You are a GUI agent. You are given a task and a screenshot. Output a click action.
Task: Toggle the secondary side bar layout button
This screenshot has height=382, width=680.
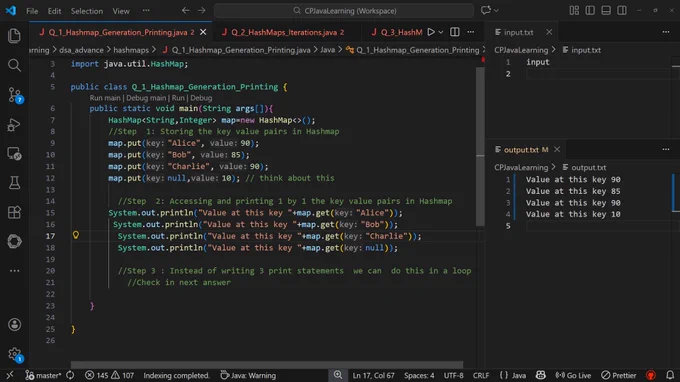622,10
